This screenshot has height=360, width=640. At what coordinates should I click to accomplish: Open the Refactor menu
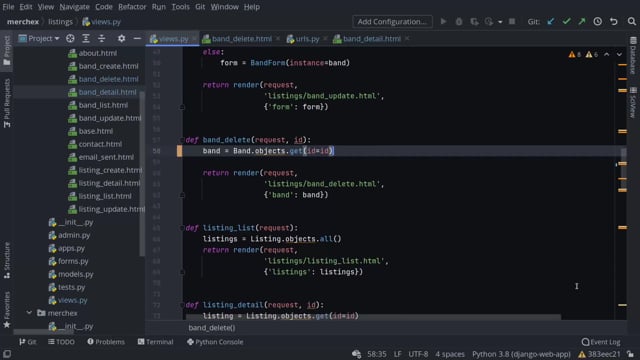tap(132, 7)
